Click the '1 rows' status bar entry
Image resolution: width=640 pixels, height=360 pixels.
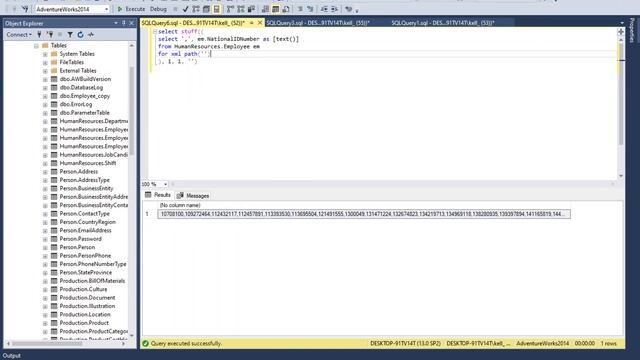pyautogui.click(x=609, y=344)
